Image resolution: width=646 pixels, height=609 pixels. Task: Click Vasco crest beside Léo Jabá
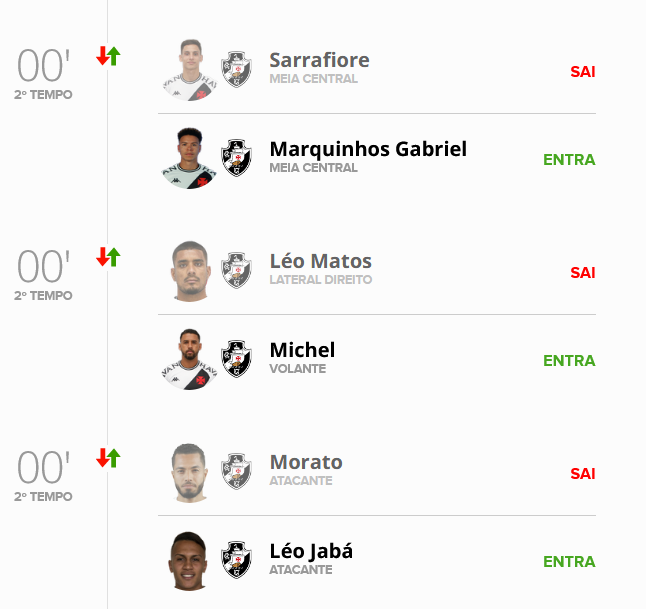(x=236, y=560)
